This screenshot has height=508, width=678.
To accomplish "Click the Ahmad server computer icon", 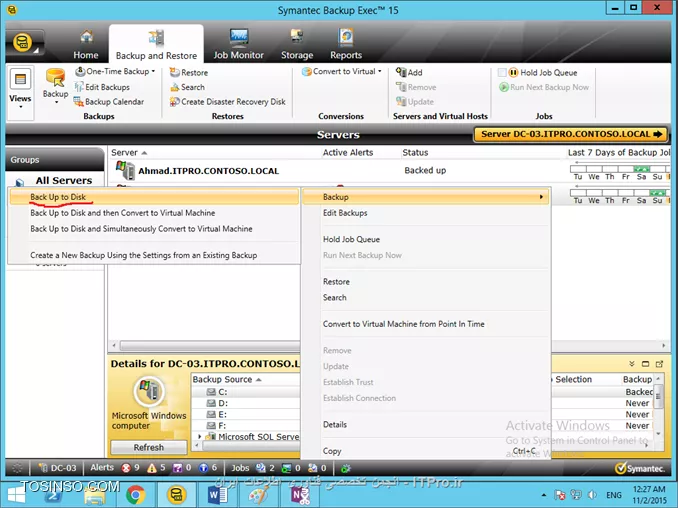I will click(x=125, y=170).
